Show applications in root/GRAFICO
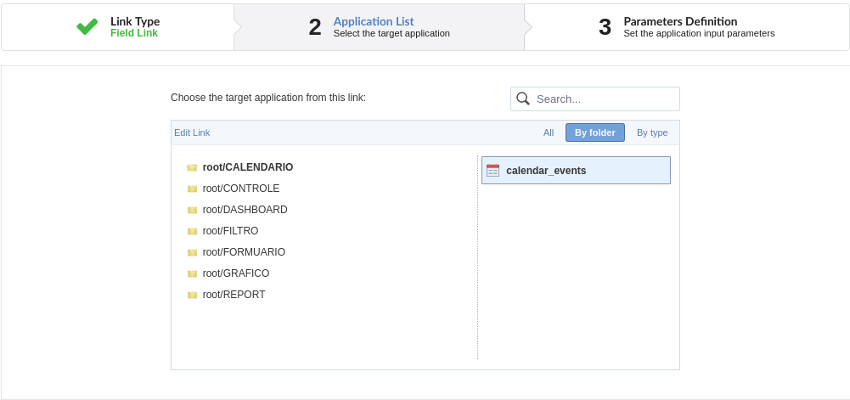 pos(236,273)
